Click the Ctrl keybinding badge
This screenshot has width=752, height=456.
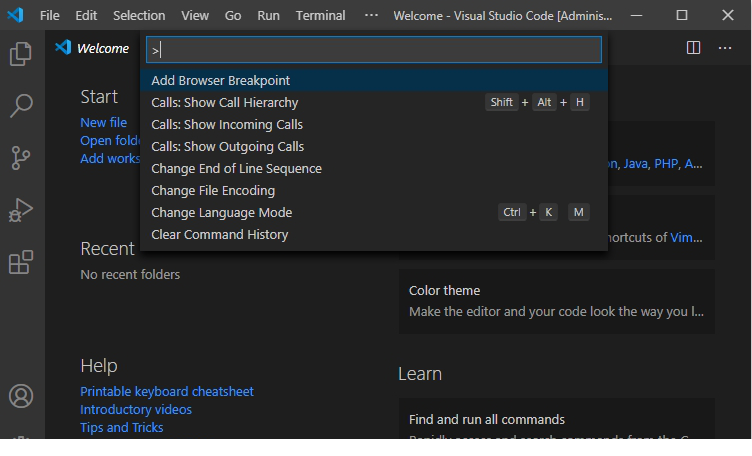click(x=512, y=212)
